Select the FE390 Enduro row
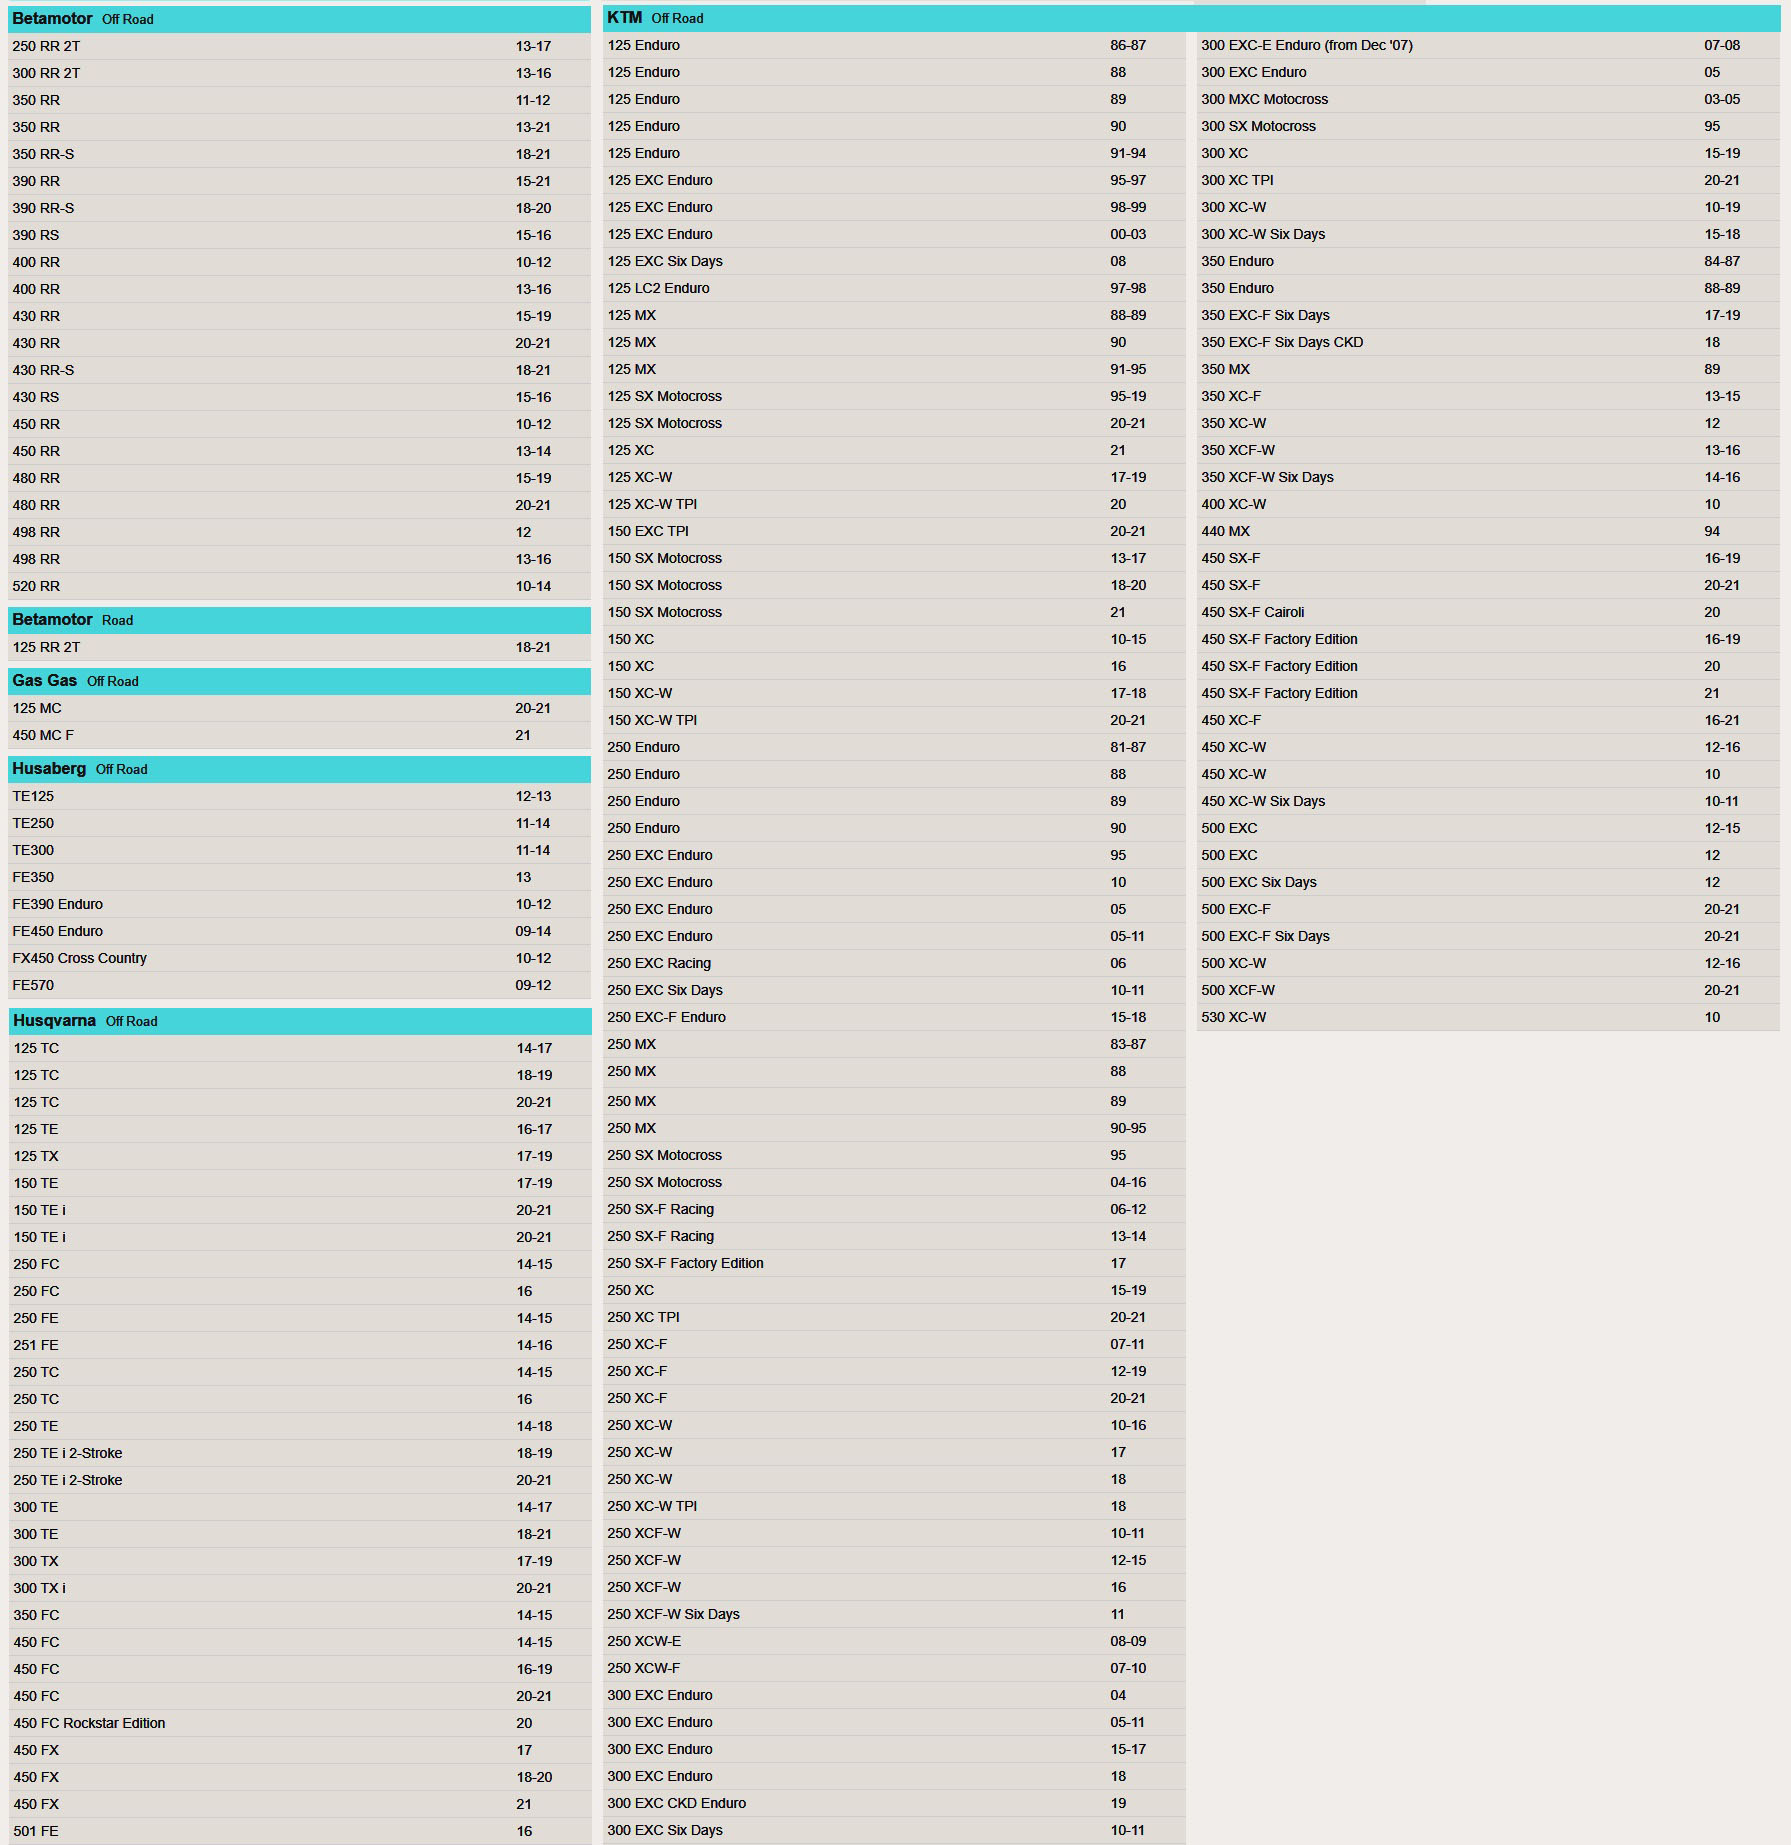1791x1845 pixels. pos(299,904)
